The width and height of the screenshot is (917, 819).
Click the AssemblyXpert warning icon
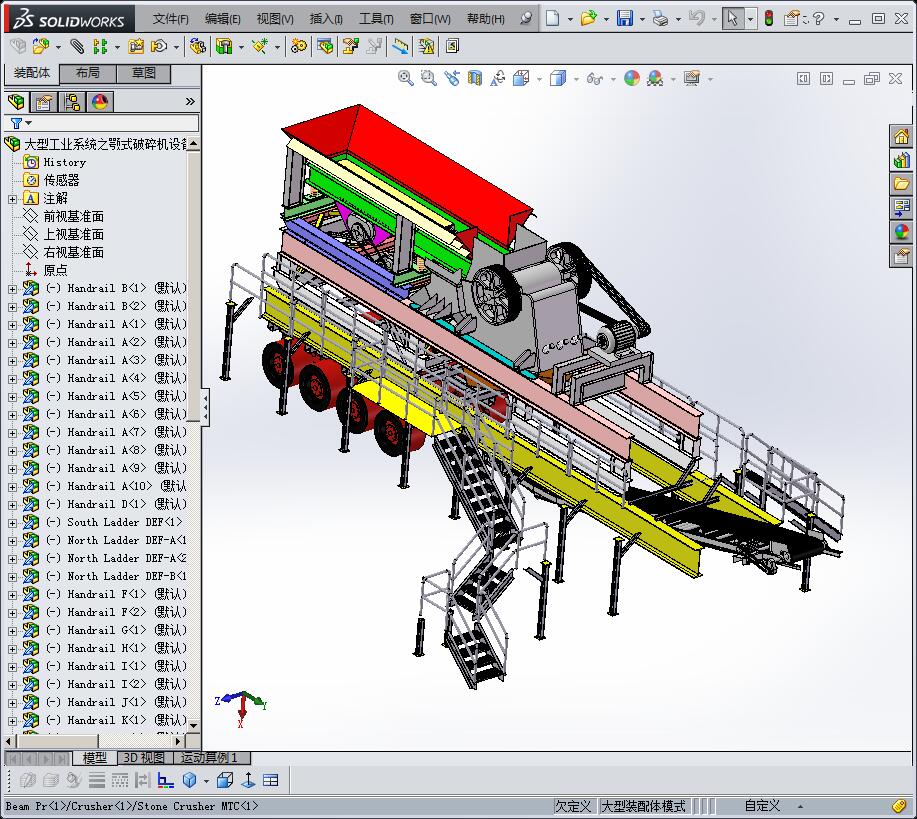(426, 46)
